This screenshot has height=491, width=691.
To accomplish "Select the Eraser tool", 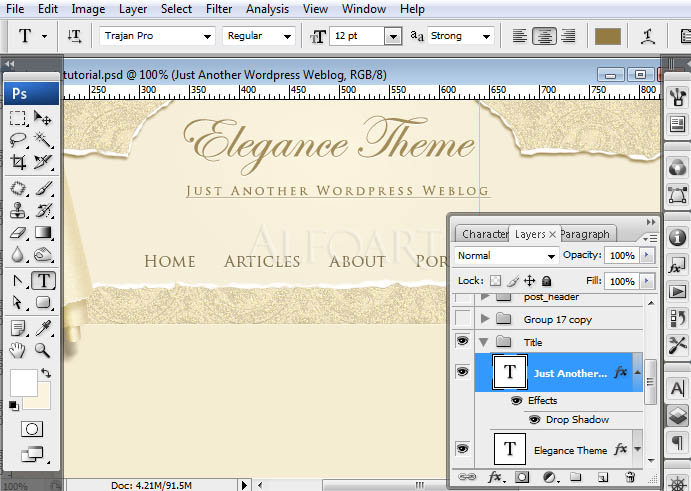I will pos(18,233).
